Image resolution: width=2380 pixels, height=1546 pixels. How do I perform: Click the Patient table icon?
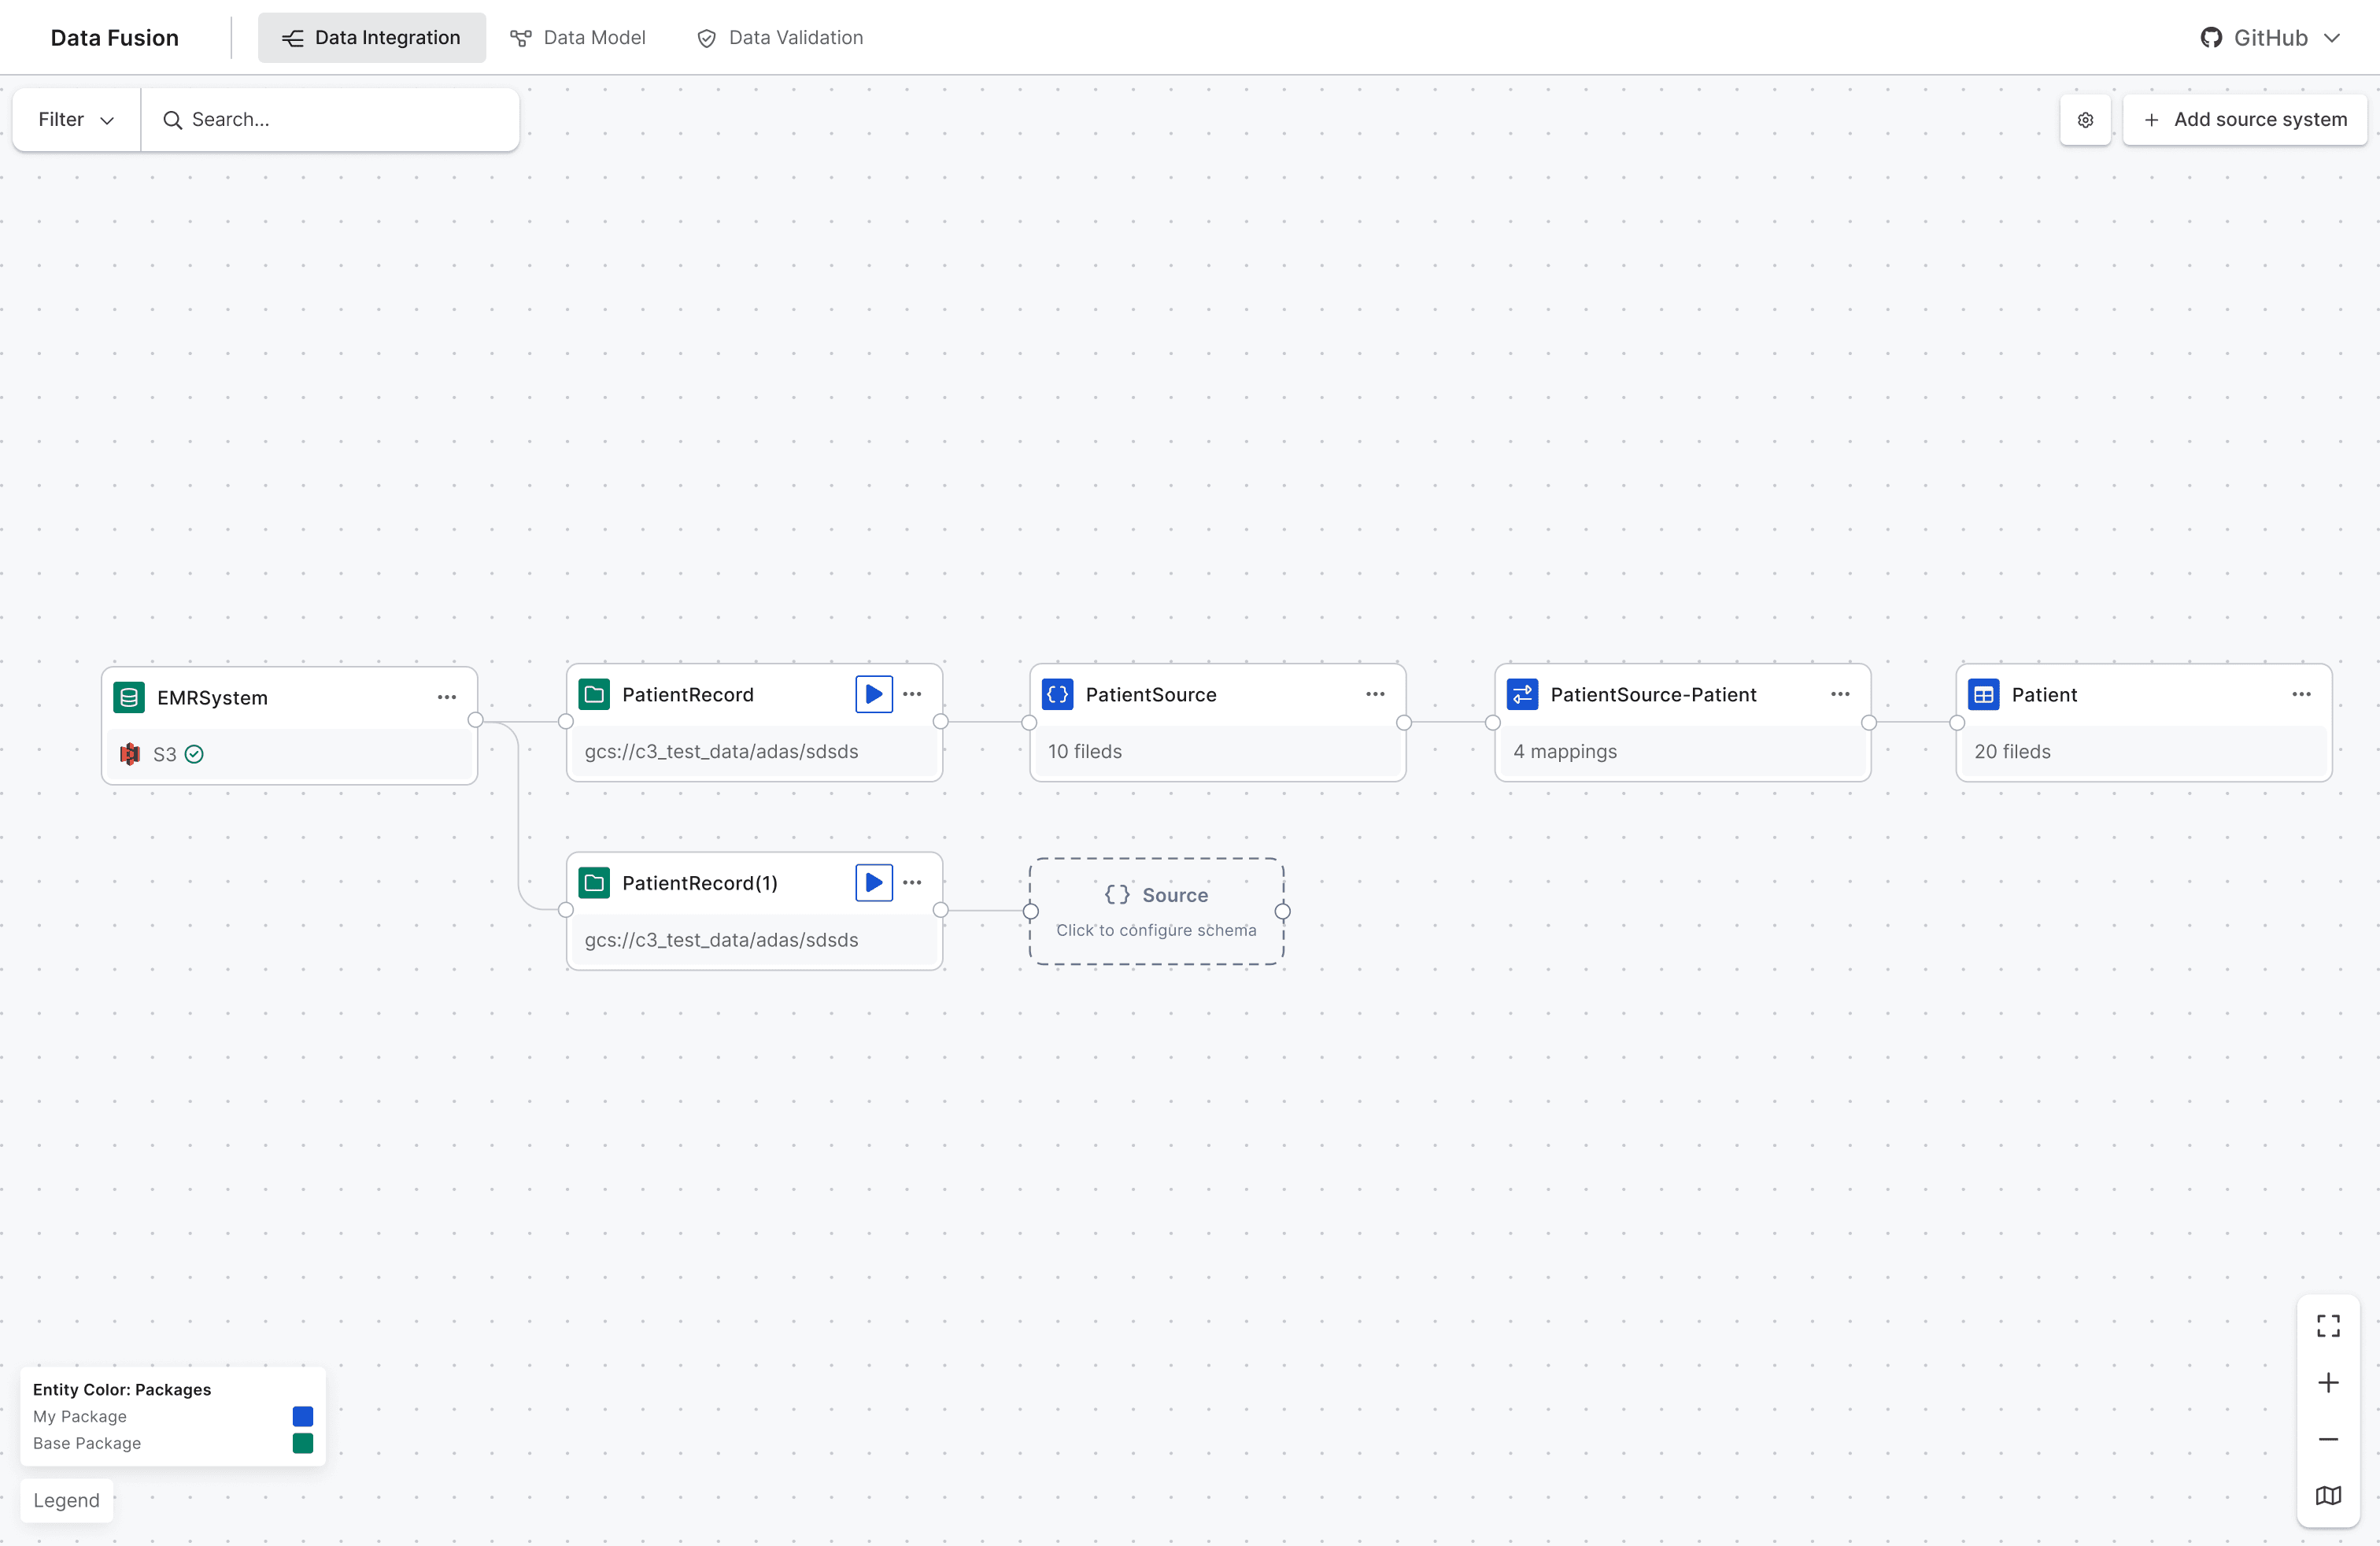click(x=1983, y=694)
